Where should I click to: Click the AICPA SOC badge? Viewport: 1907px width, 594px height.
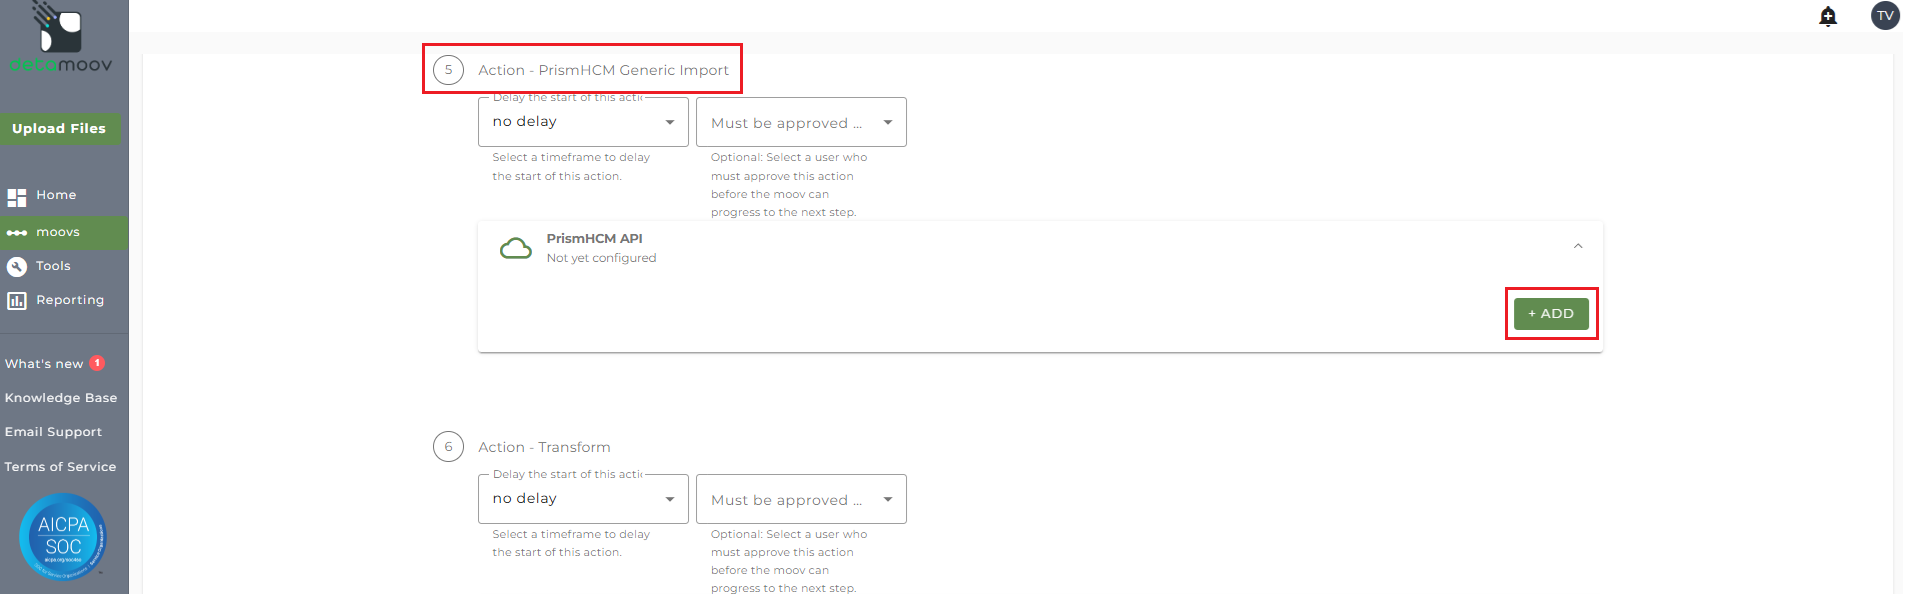coord(63,537)
